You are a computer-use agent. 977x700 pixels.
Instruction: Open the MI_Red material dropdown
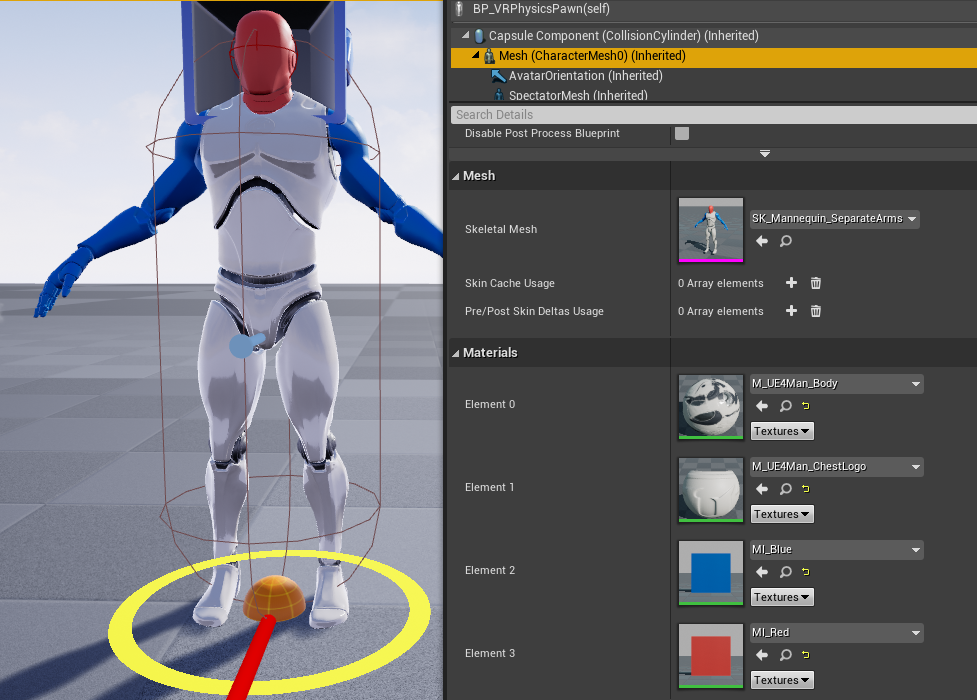pyautogui.click(x=837, y=633)
